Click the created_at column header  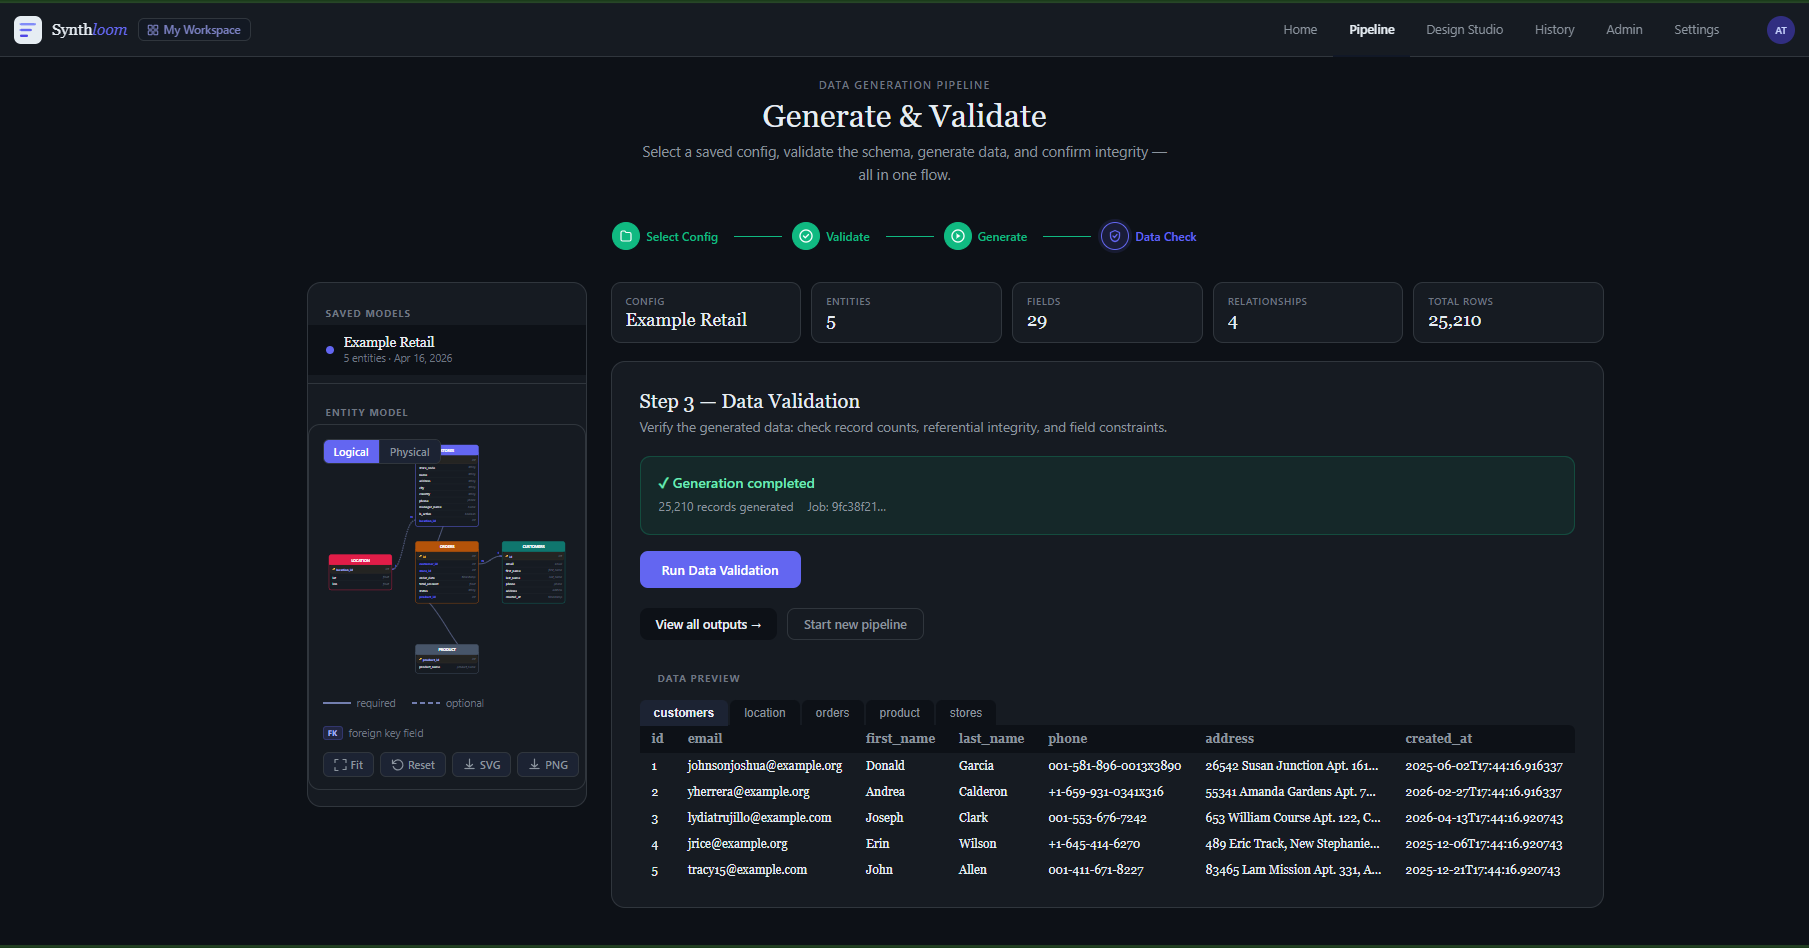(1438, 739)
